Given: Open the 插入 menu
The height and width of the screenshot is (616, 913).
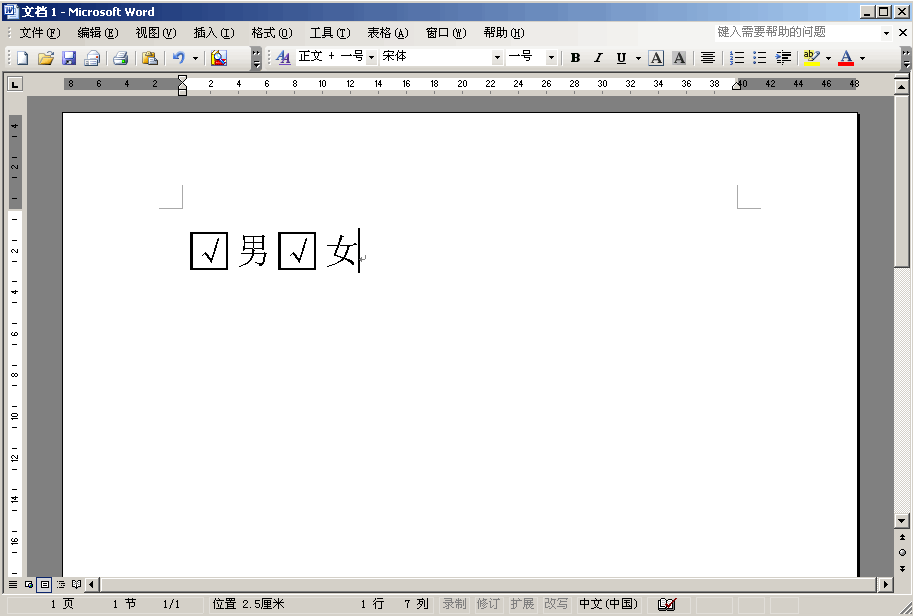Looking at the screenshot, I should click(214, 33).
